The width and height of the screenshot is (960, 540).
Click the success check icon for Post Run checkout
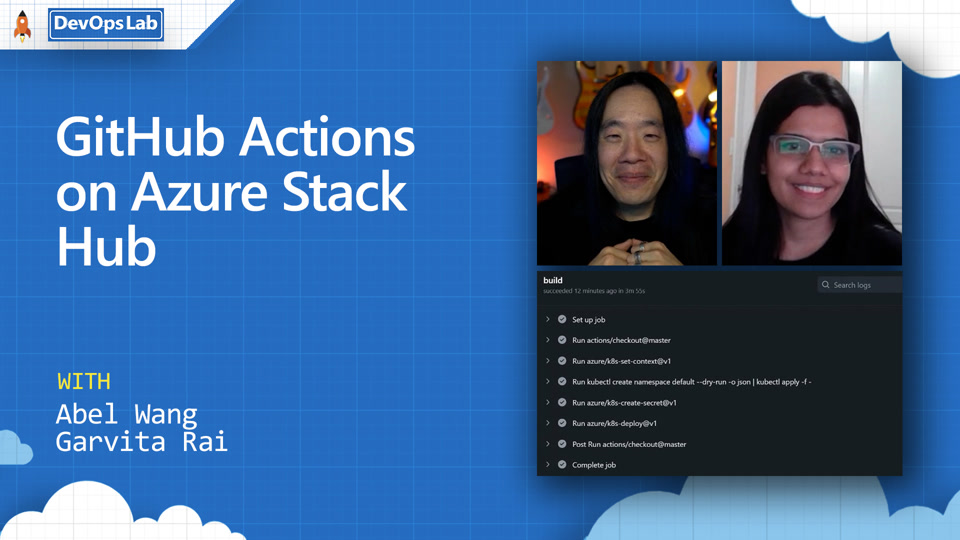(562, 444)
